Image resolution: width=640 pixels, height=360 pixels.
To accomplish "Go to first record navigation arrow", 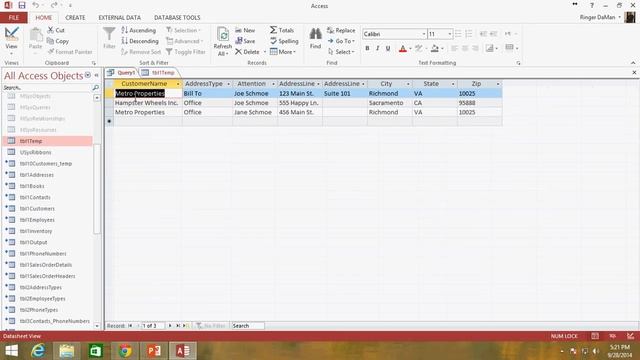I will pyautogui.click(x=130, y=326).
